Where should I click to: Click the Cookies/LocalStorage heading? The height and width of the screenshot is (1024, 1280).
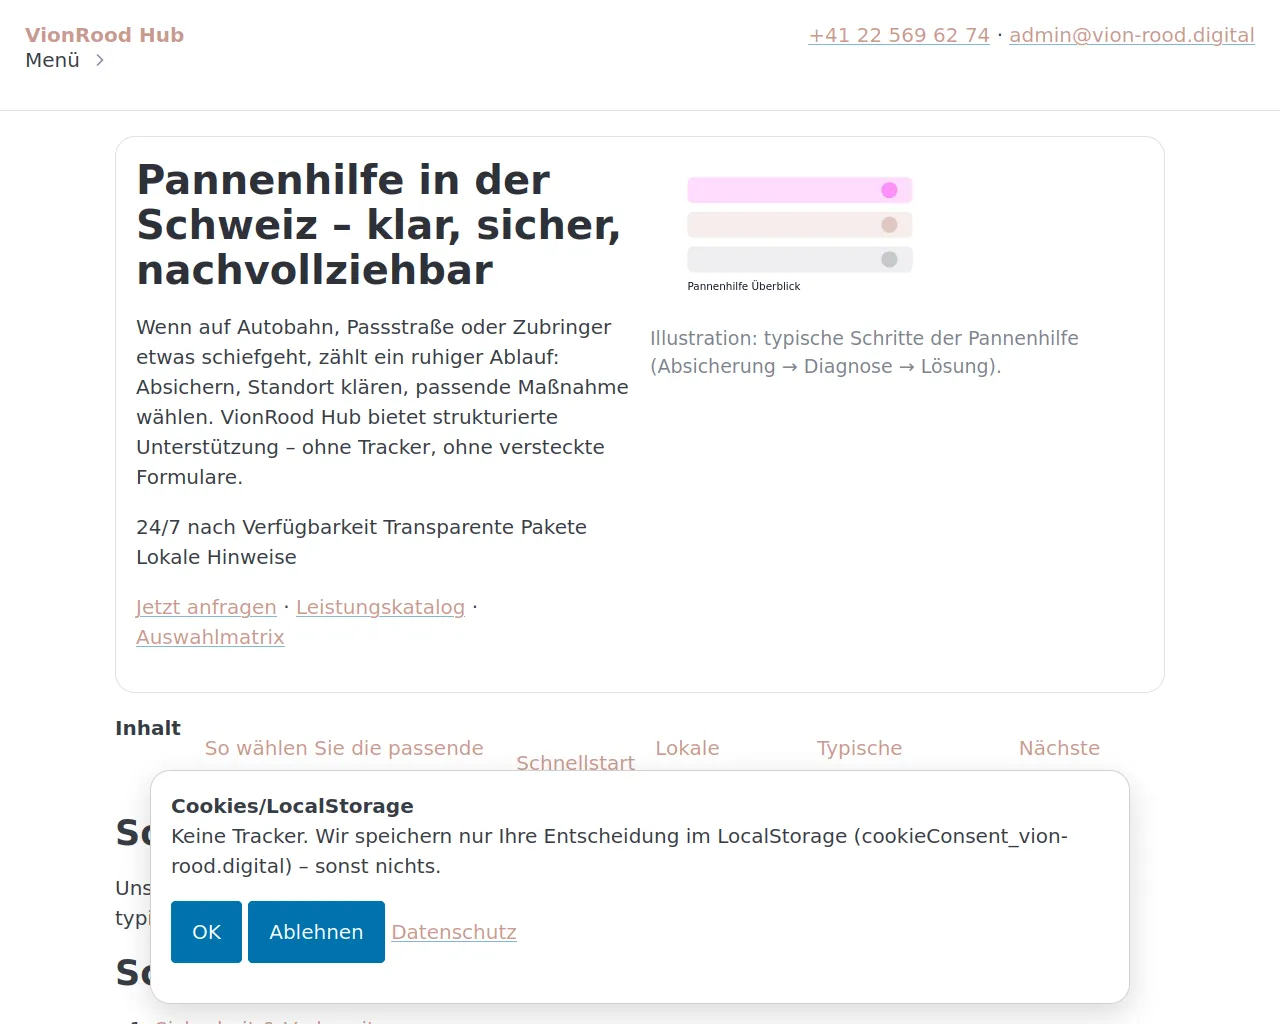tap(292, 806)
